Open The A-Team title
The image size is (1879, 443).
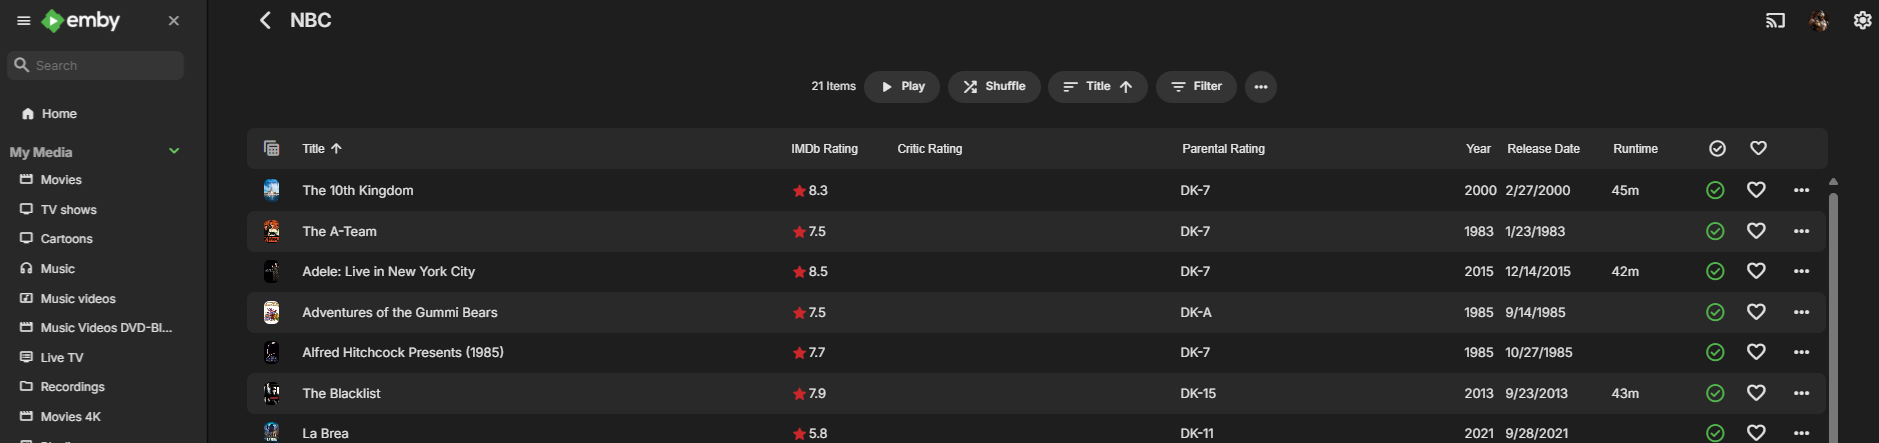tap(340, 231)
